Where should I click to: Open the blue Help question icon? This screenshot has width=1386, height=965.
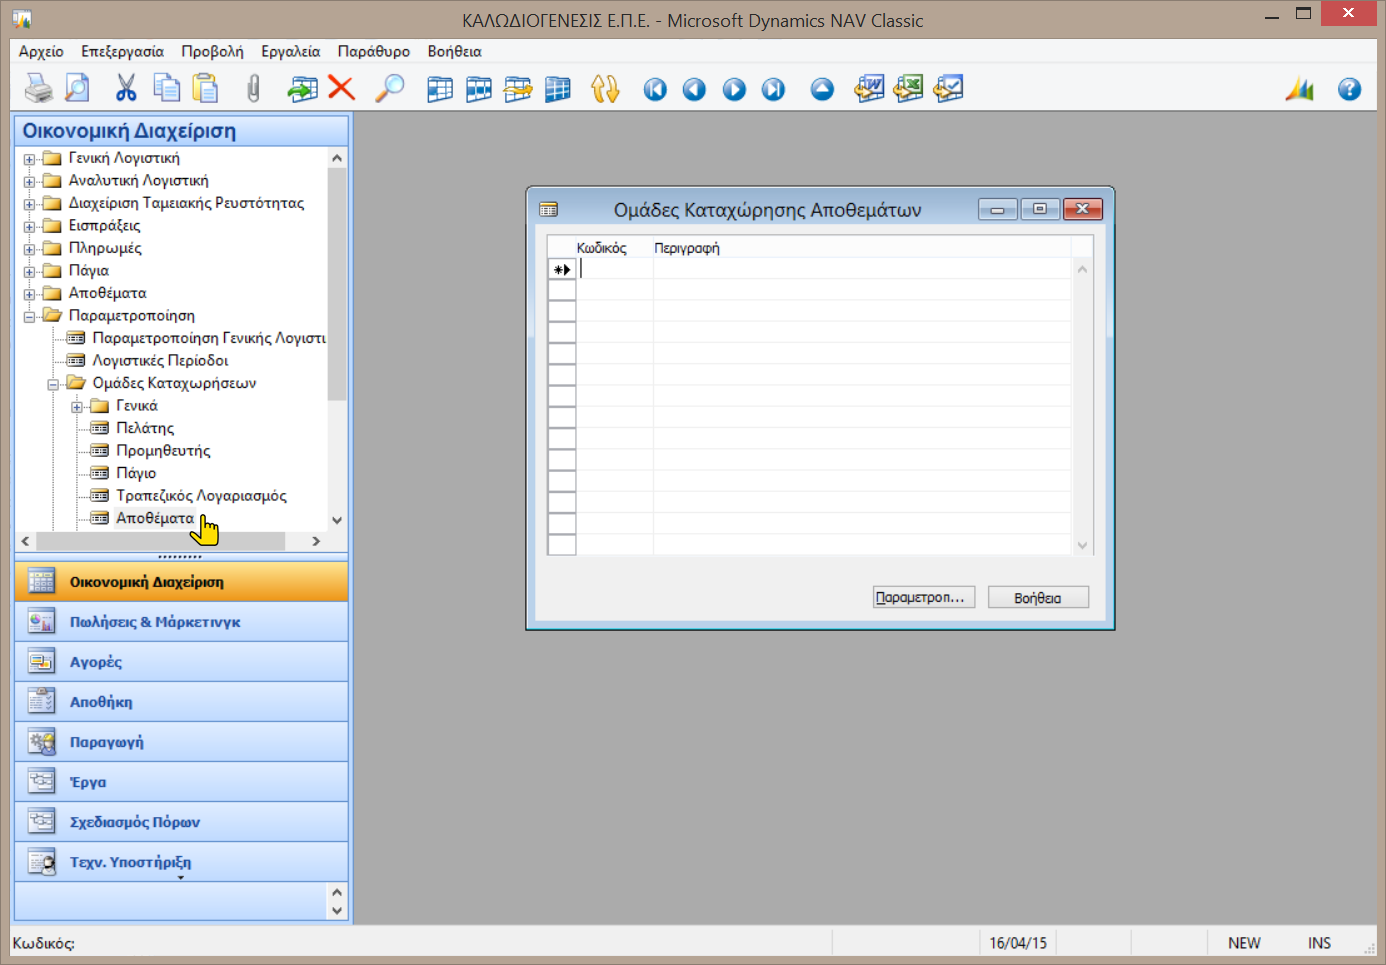tap(1349, 90)
